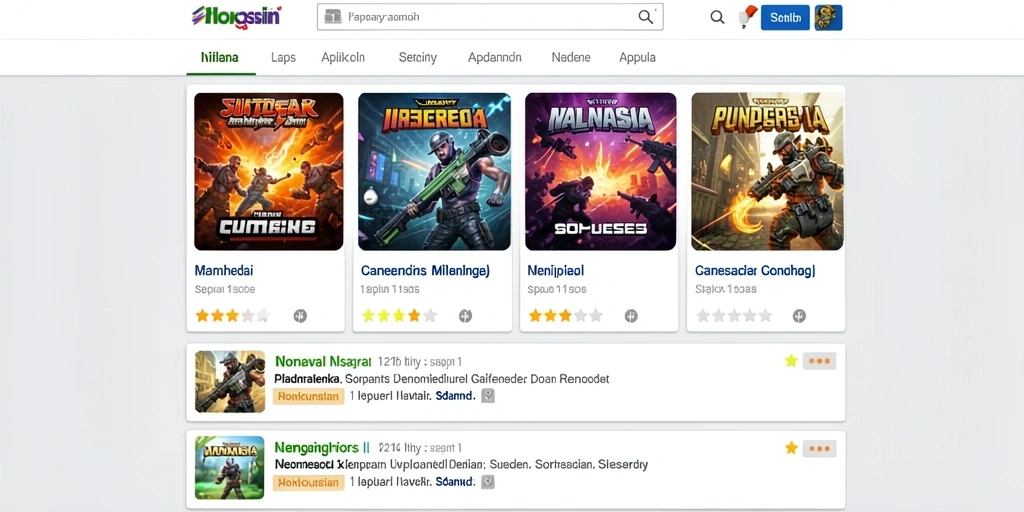Open the three-dot menu for Nonaval Nsagrai
Viewport: 1024px width, 512px height.
click(819, 361)
